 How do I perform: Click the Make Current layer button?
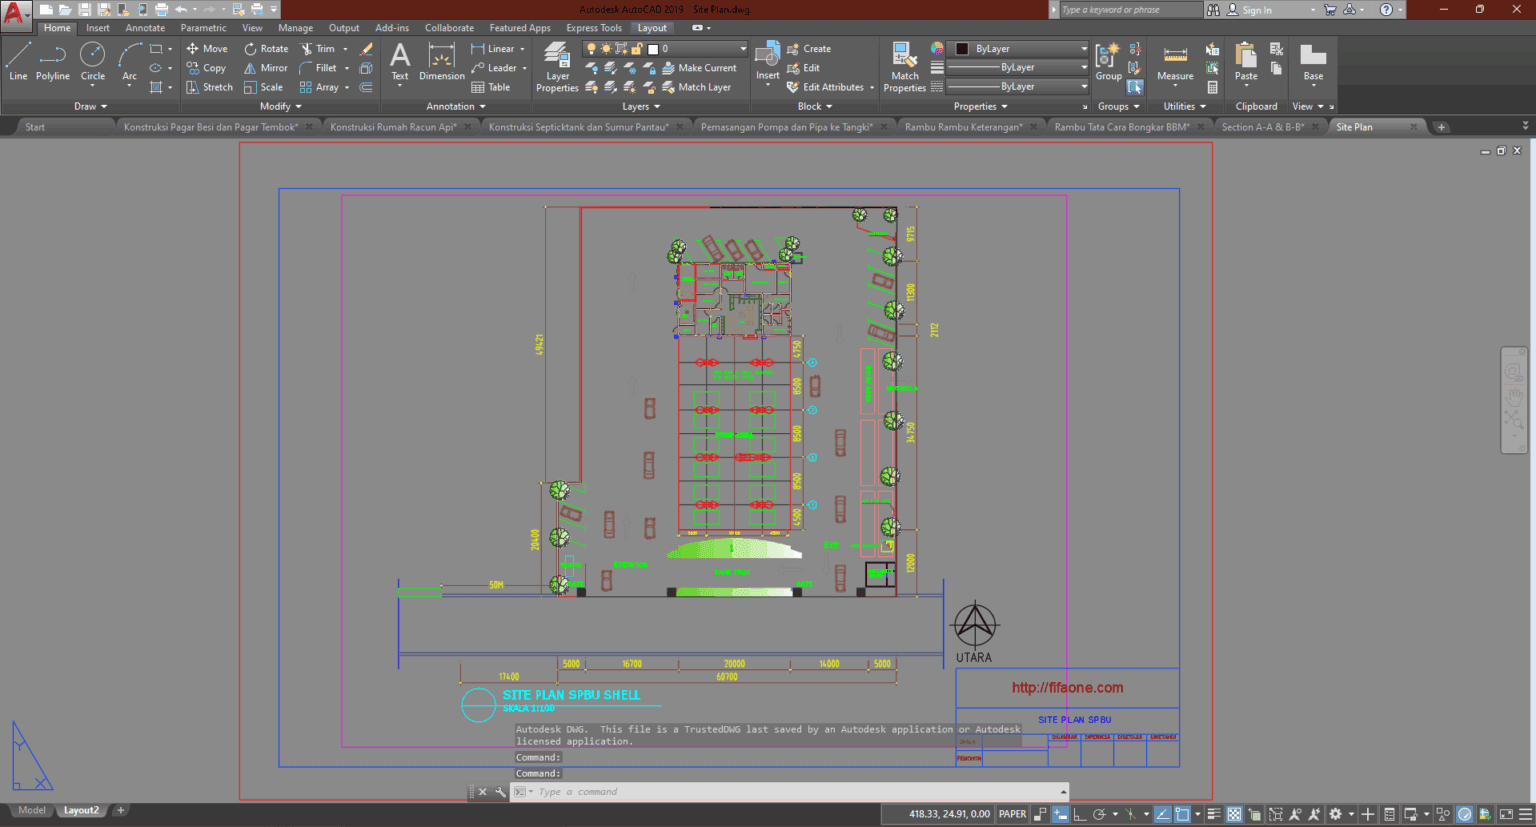click(702, 67)
